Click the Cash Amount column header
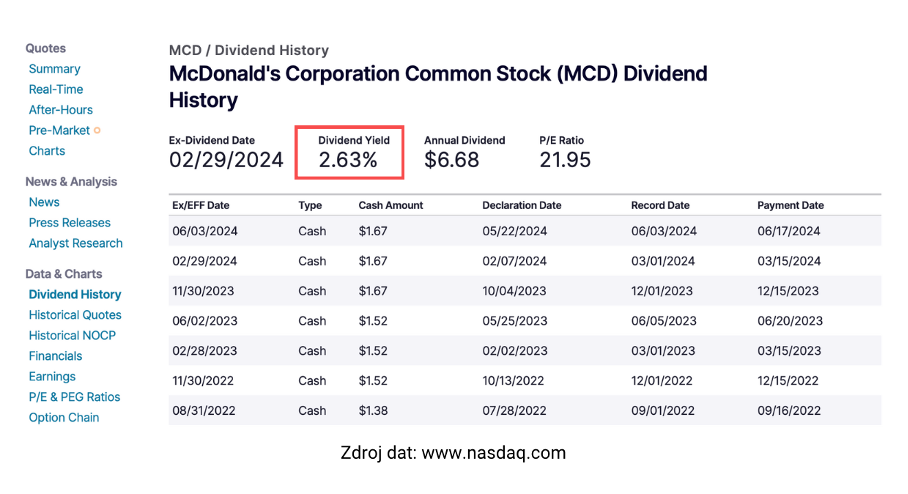Viewport: 908px width, 494px height. point(391,205)
